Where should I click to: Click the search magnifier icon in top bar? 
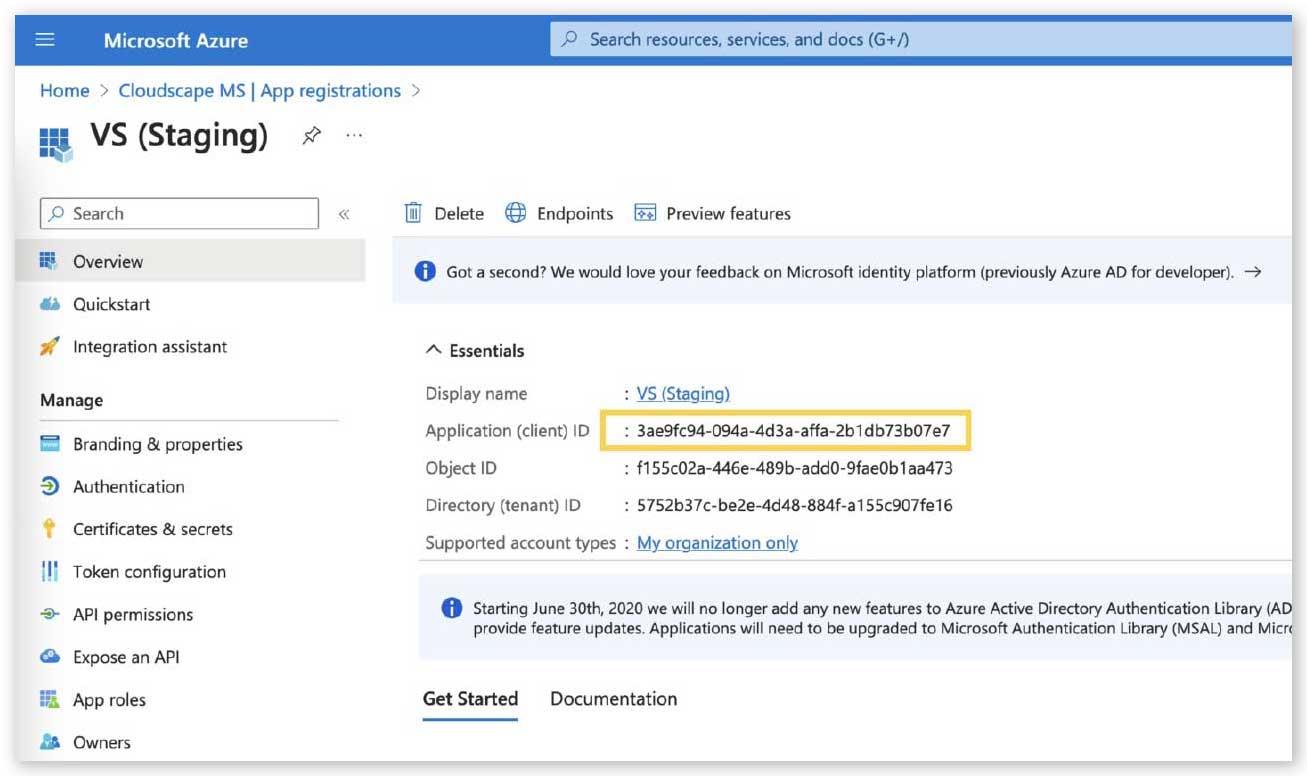coord(569,40)
